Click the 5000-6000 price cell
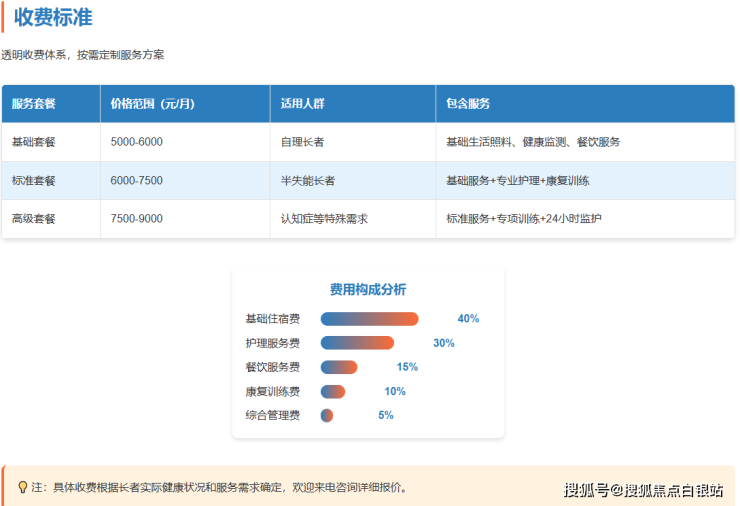Image resolution: width=740 pixels, height=506 pixels. (137, 142)
